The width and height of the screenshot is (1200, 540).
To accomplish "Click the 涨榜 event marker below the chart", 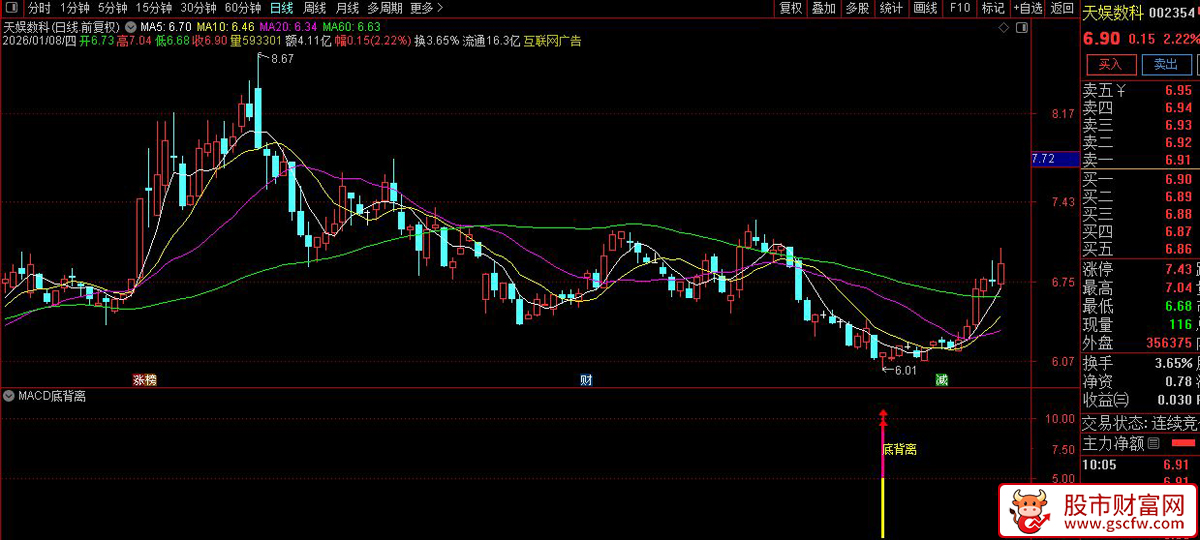I will click(x=145, y=380).
